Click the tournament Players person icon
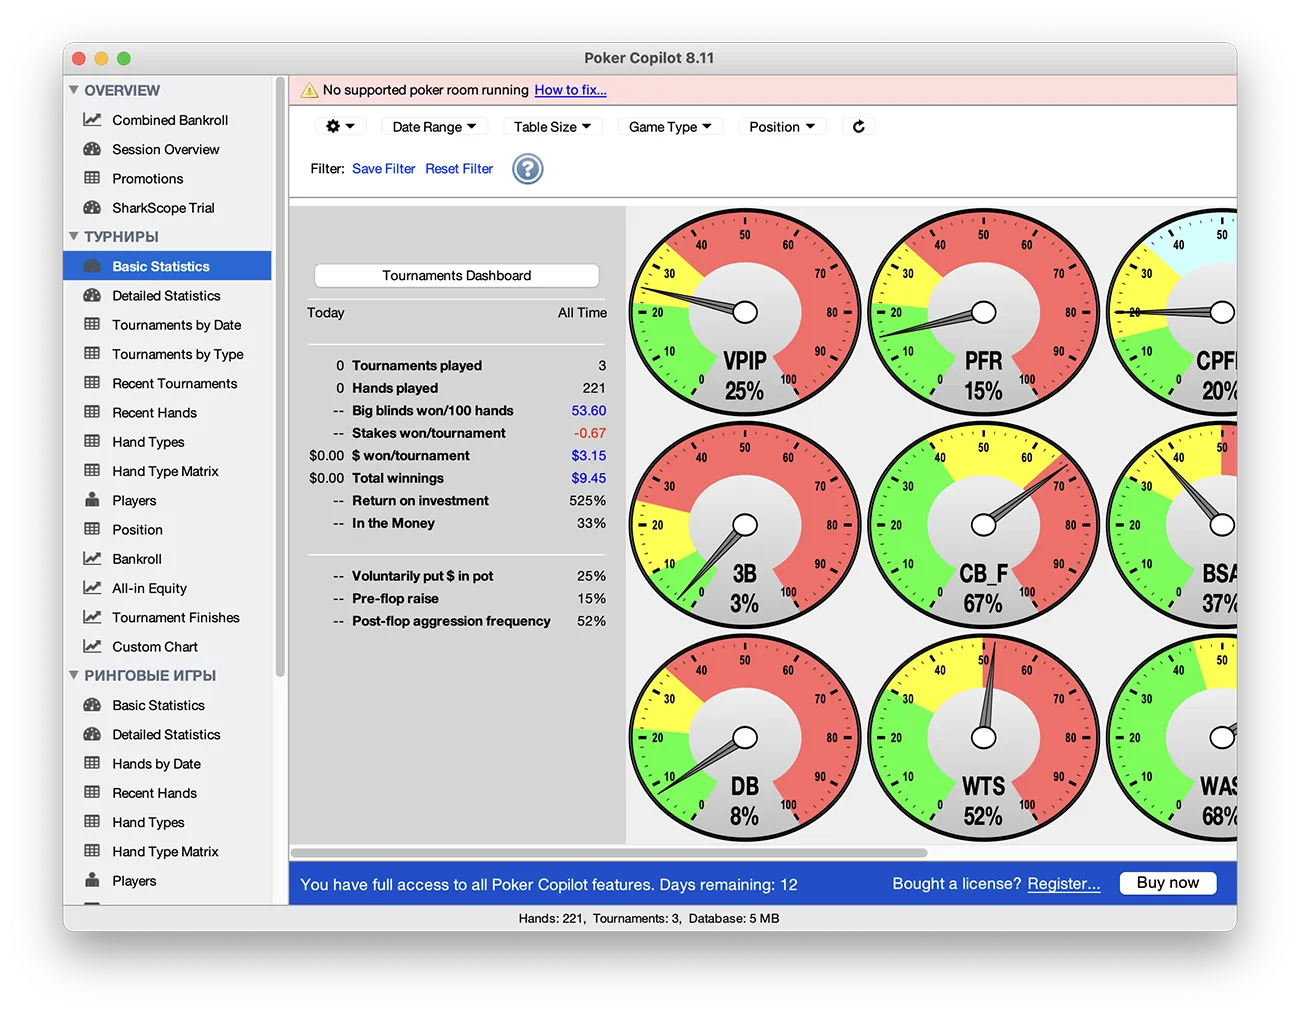The height and width of the screenshot is (1015, 1300). (x=92, y=500)
